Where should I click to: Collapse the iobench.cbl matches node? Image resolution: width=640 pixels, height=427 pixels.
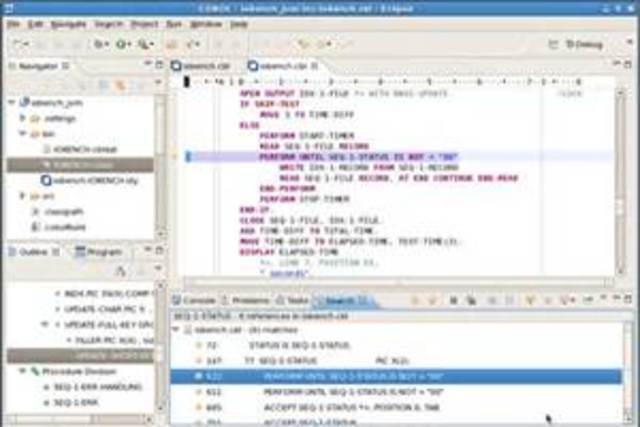click(x=176, y=329)
